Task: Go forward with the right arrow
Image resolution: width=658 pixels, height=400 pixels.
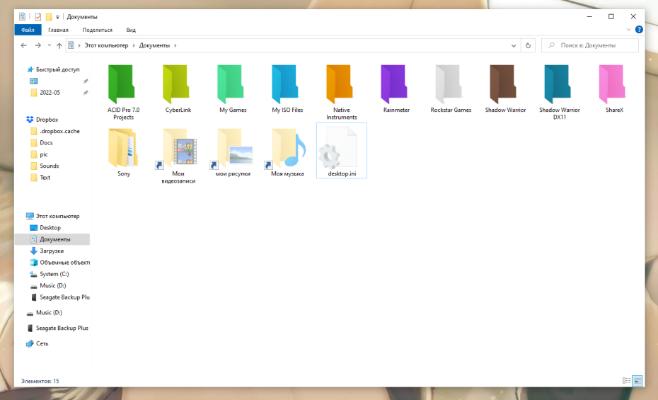Action: pos(38,45)
